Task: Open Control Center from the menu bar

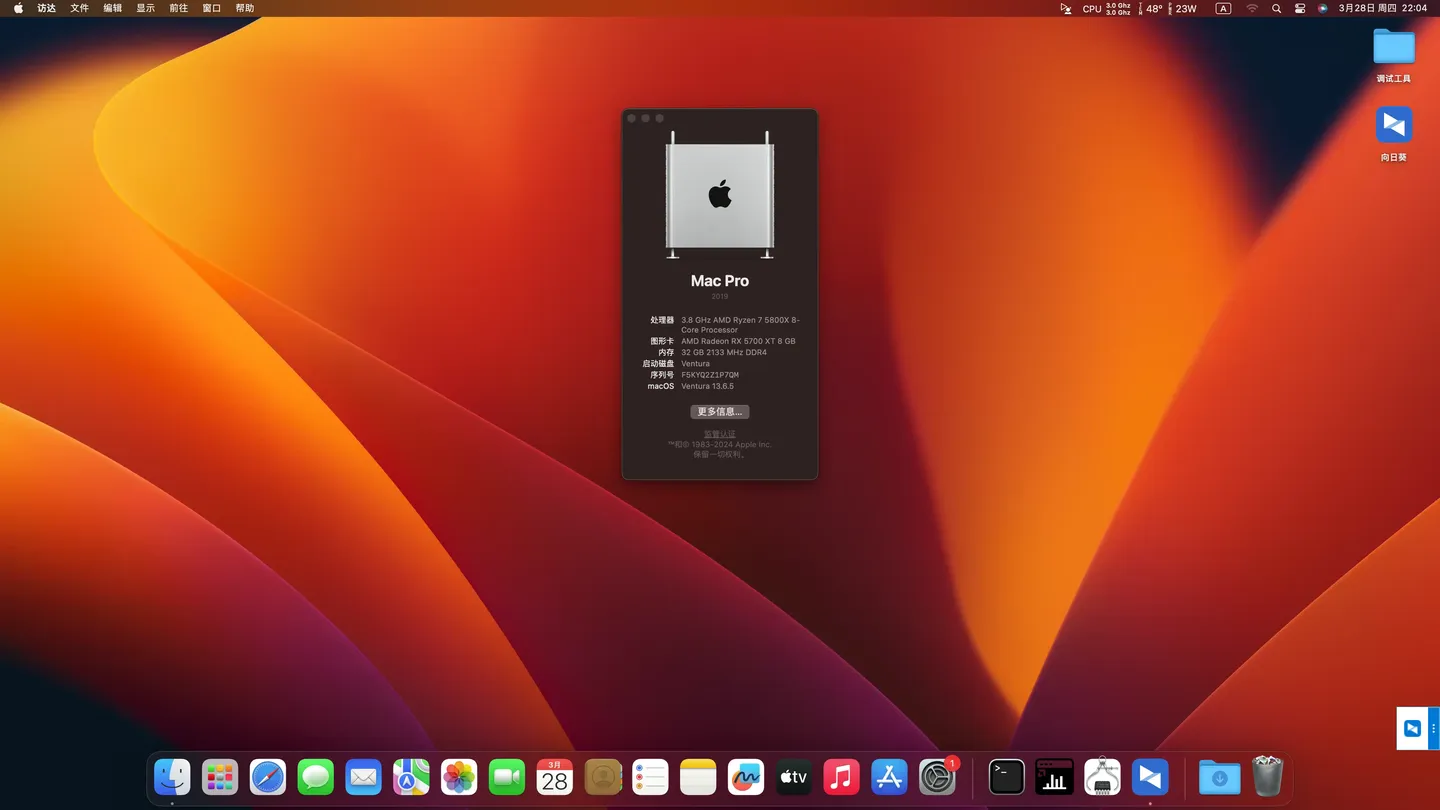Action: tap(1299, 8)
